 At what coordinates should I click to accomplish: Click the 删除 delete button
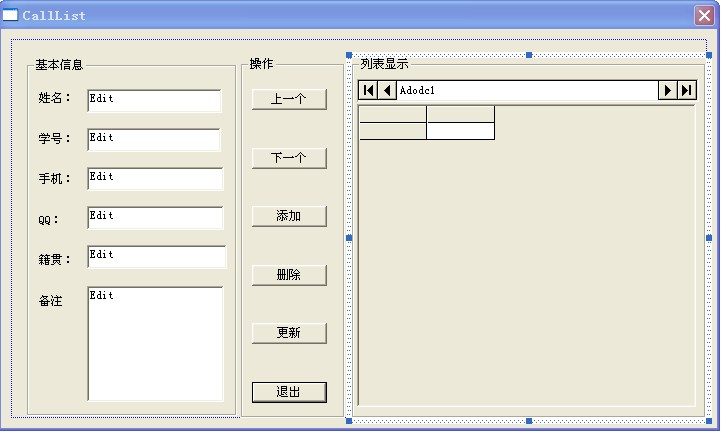(289, 275)
